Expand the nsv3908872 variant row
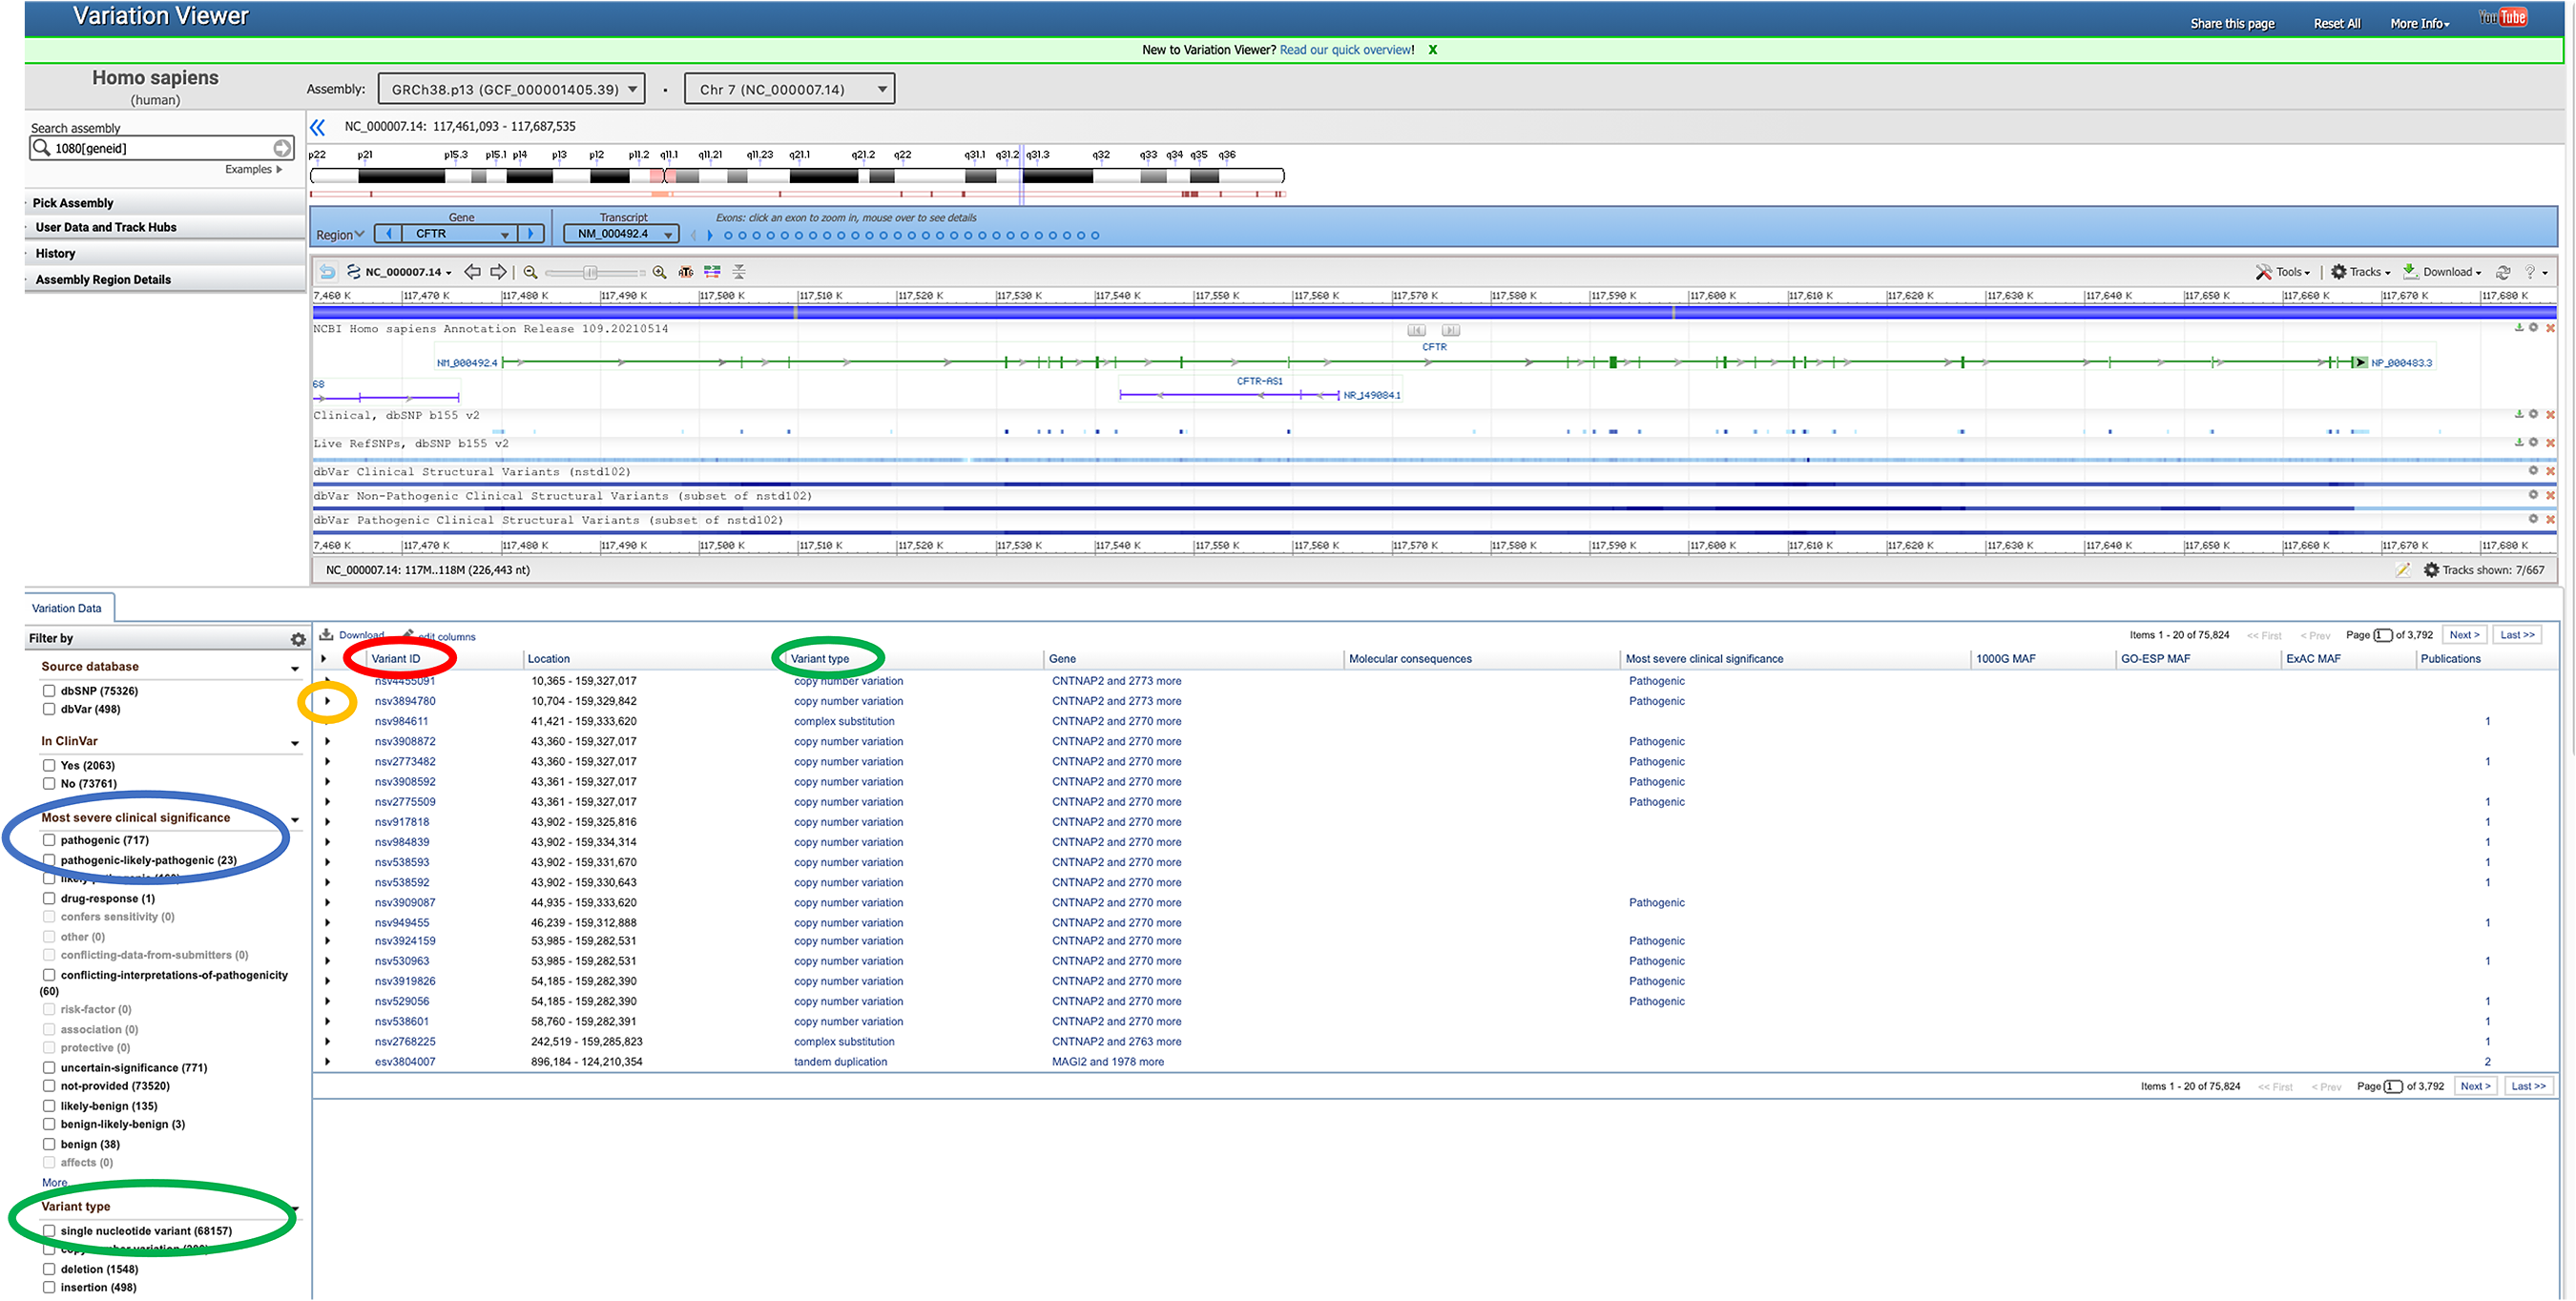2576x1301 pixels. (327, 742)
